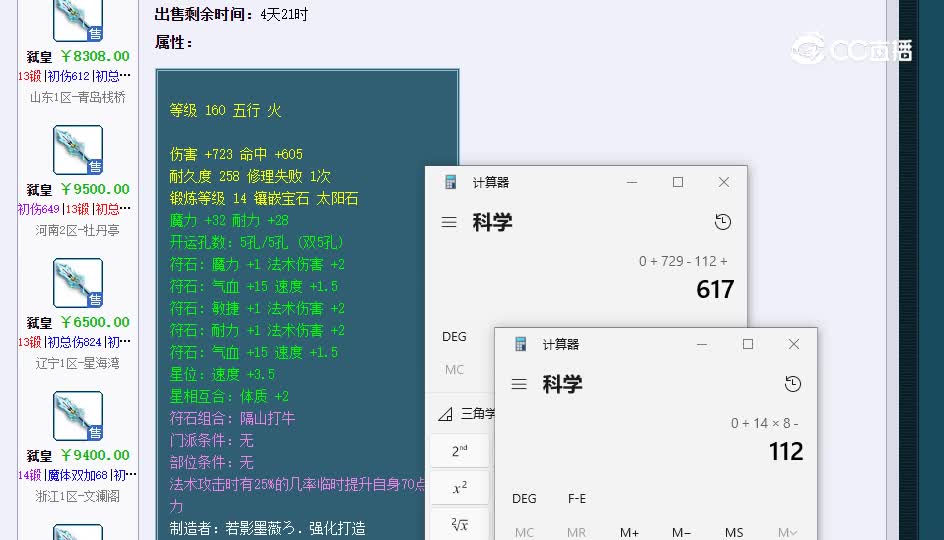Click MC button in front calculator

[524, 532]
